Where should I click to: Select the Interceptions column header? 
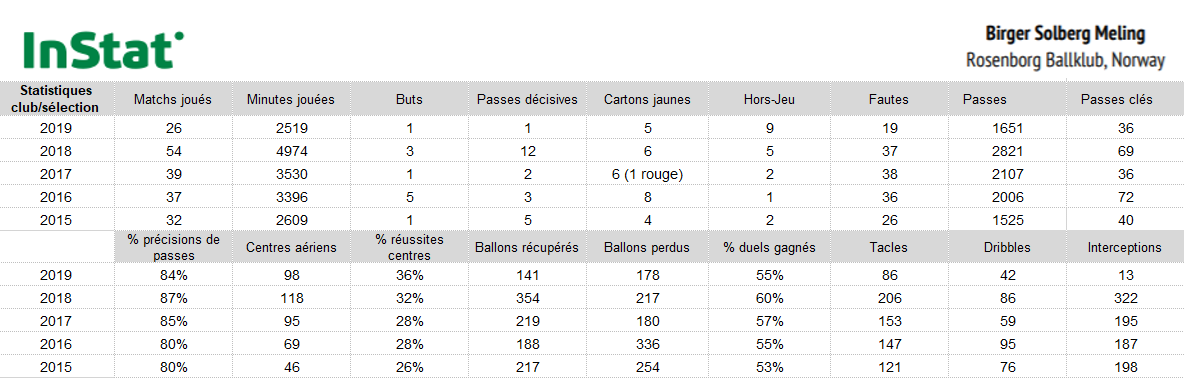(1124, 247)
